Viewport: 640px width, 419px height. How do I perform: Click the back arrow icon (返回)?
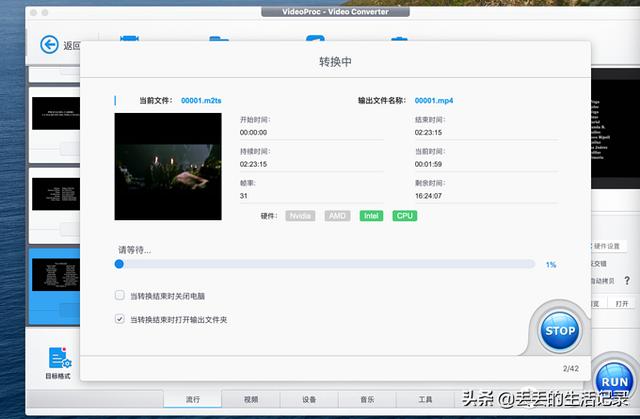click(49, 44)
